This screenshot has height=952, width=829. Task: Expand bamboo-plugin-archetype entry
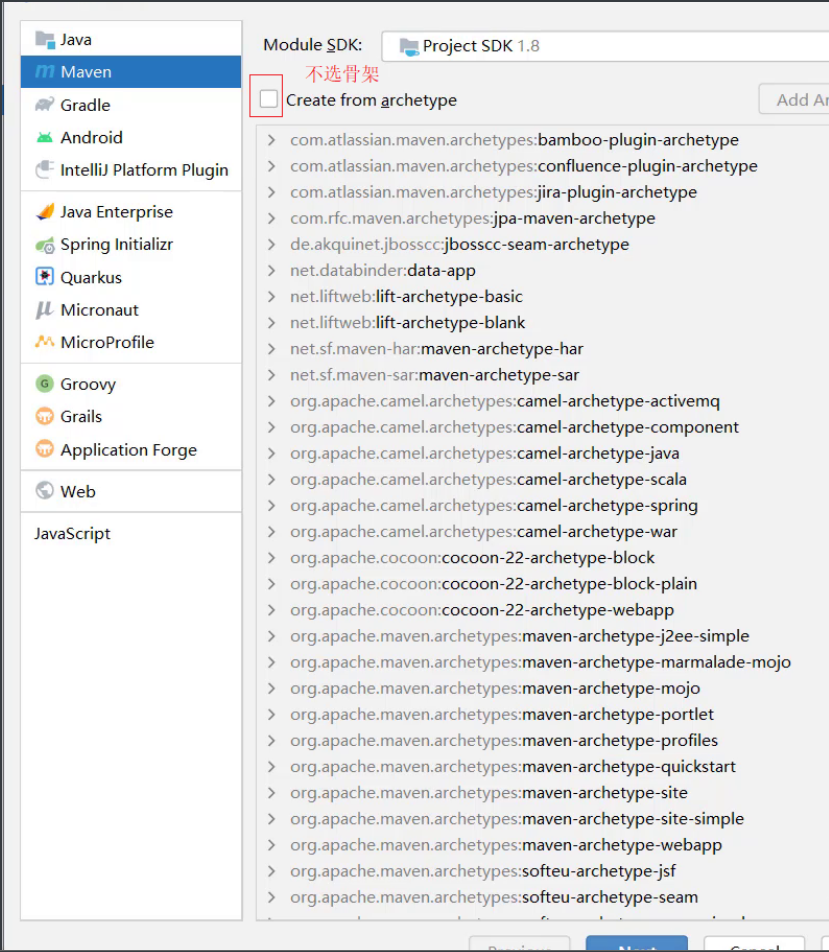tap(271, 140)
